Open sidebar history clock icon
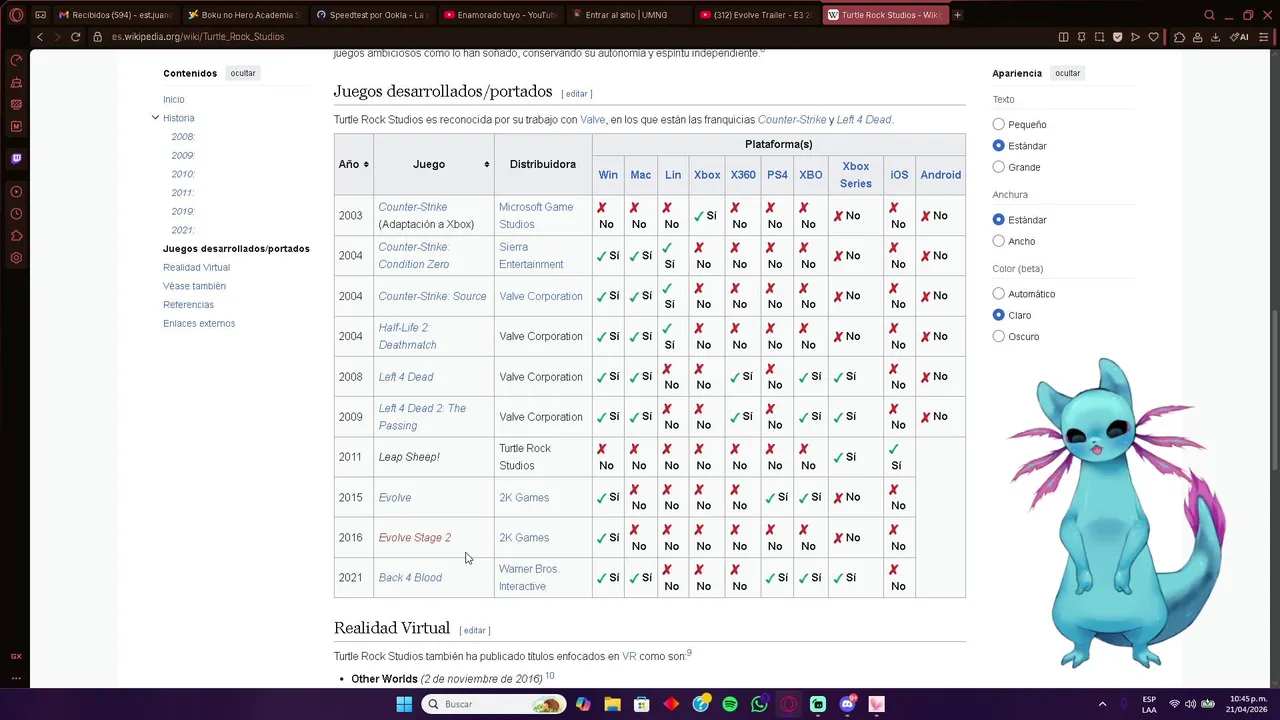 [16, 214]
